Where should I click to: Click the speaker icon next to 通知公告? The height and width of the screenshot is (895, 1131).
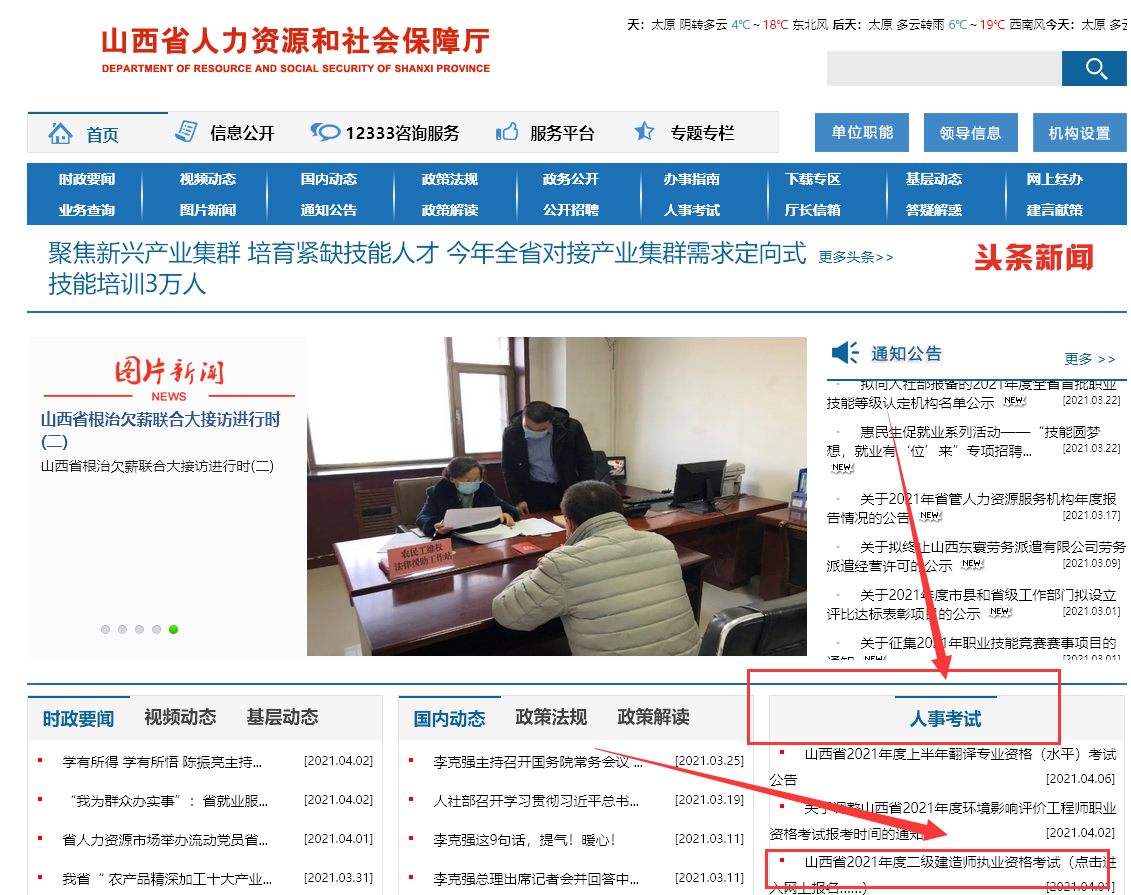845,352
